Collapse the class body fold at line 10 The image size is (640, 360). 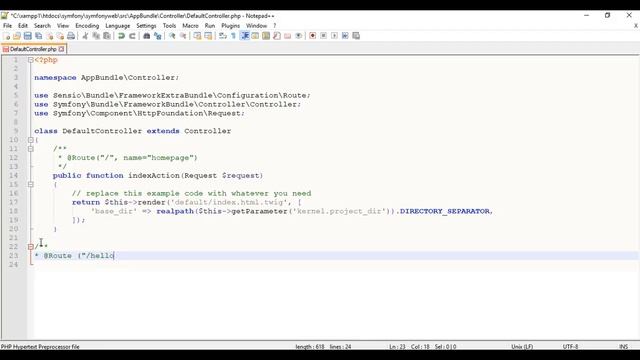pyautogui.click(x=31, y=140)
